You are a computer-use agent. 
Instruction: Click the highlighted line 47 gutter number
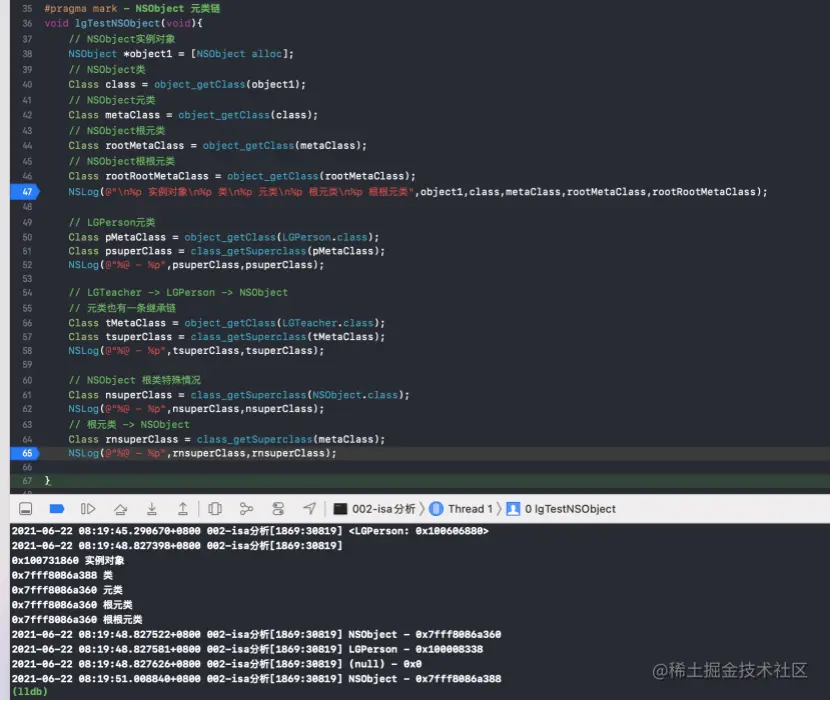pyautogui.click(x=27, y=191)
